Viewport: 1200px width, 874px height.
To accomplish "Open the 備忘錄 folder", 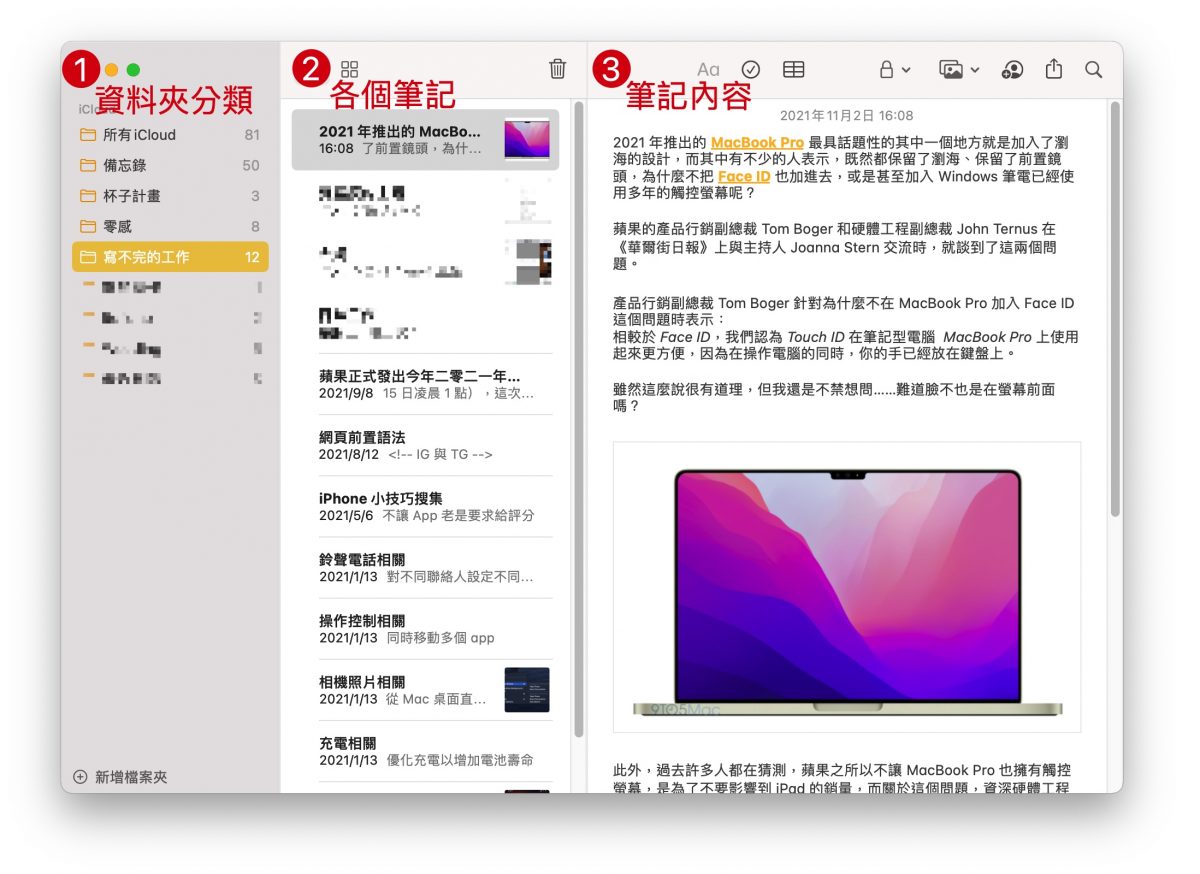I will click(x=170, y=165).
